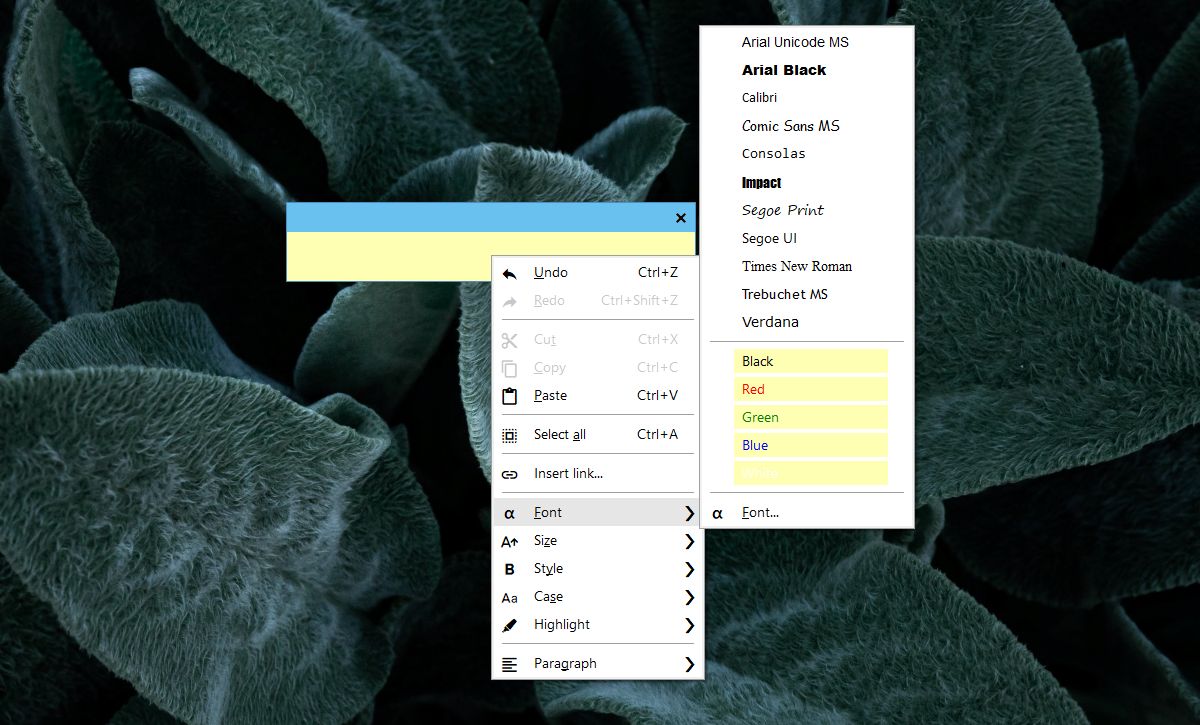The image size is (1200, 725).
Task: Click the Select all icon
Action: click(510, 435)
